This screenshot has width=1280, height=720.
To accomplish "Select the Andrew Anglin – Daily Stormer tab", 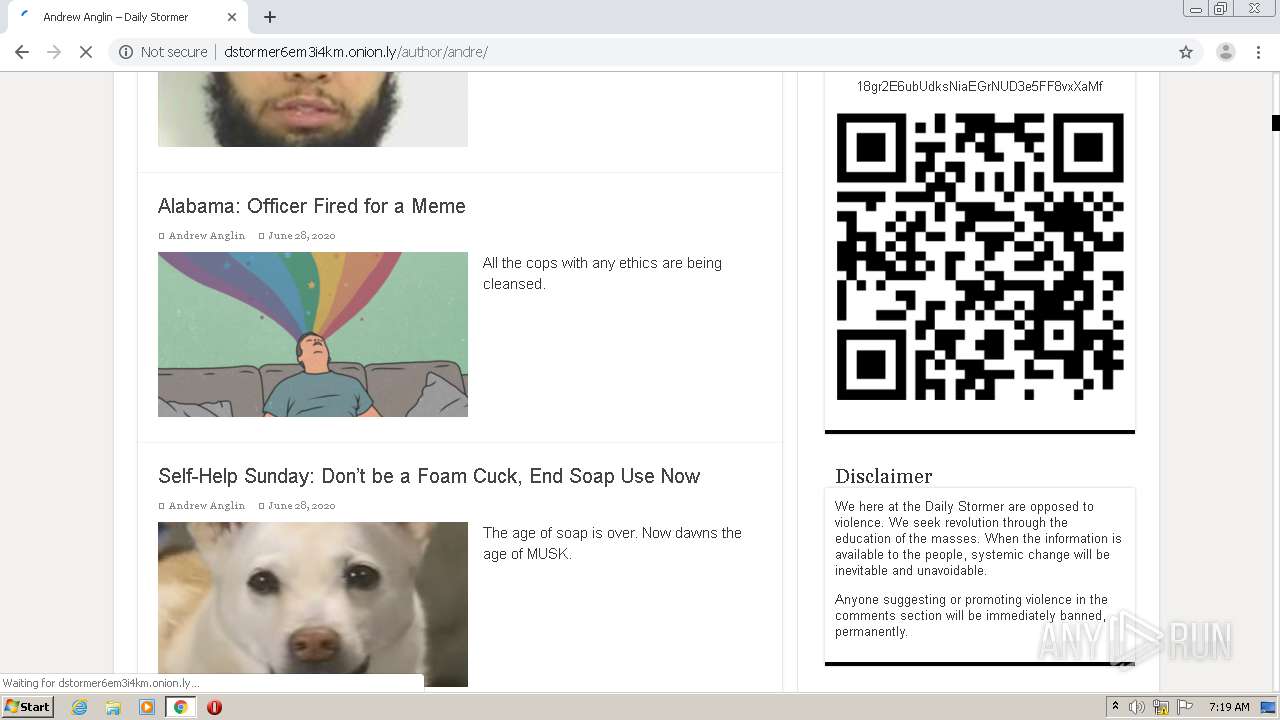I will point(125,17).
